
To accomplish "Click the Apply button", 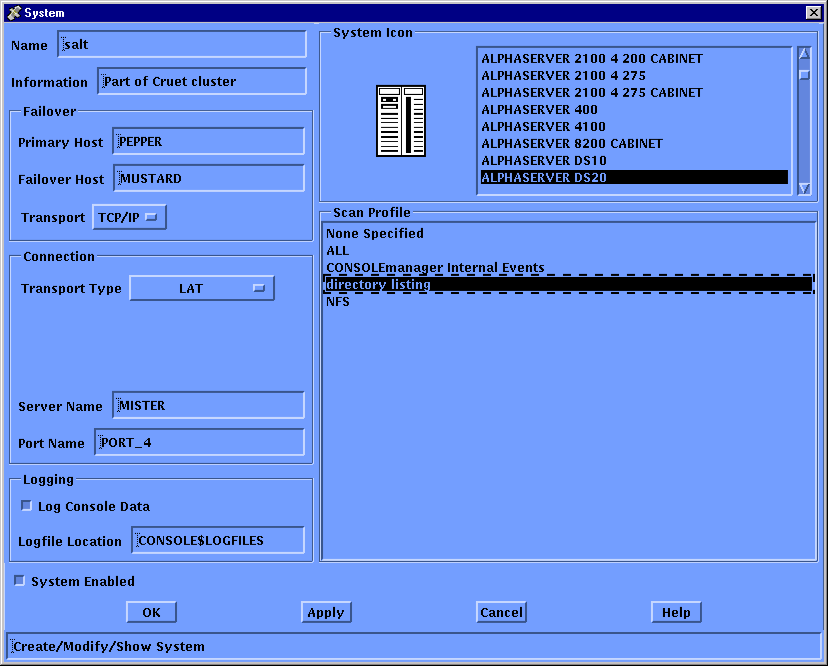I will pyautogui.click(x=326, y=612).
